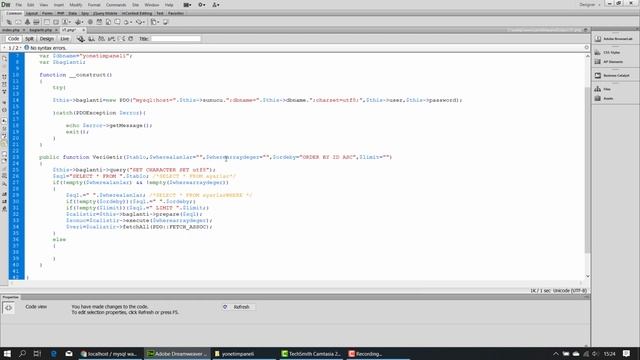
Task: Switch to Code view
Action: click(13, 39)
